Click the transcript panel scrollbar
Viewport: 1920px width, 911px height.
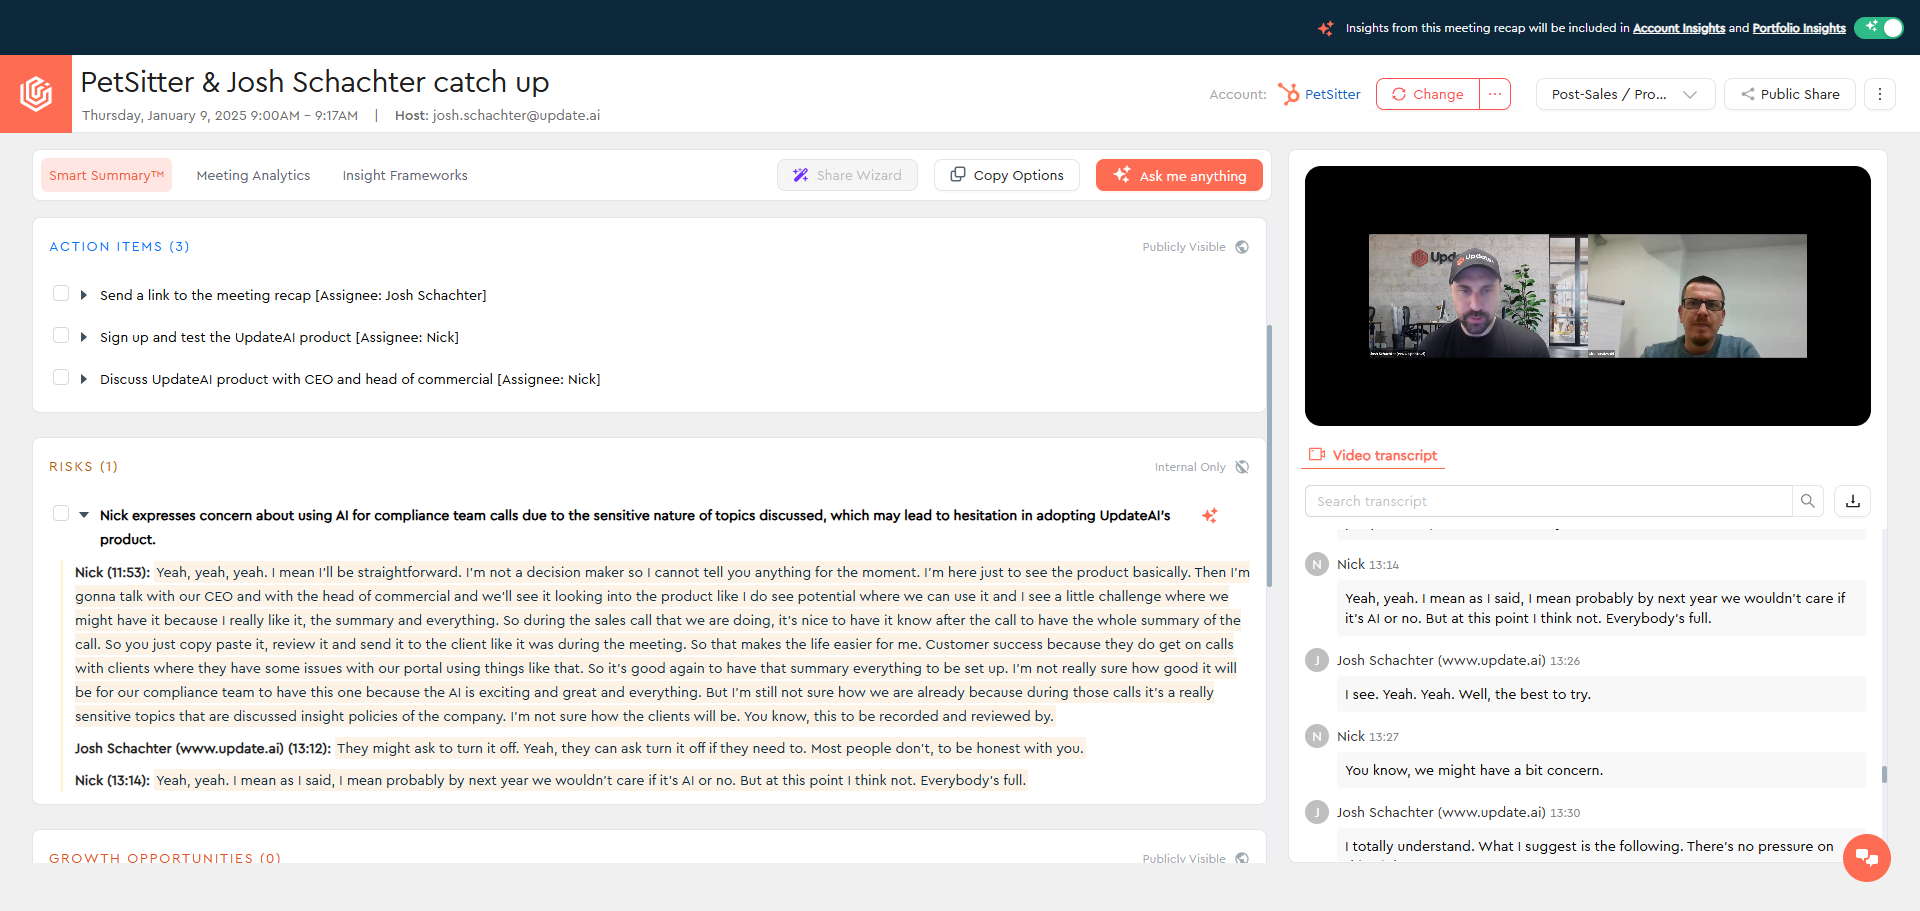coord(1884,774)
